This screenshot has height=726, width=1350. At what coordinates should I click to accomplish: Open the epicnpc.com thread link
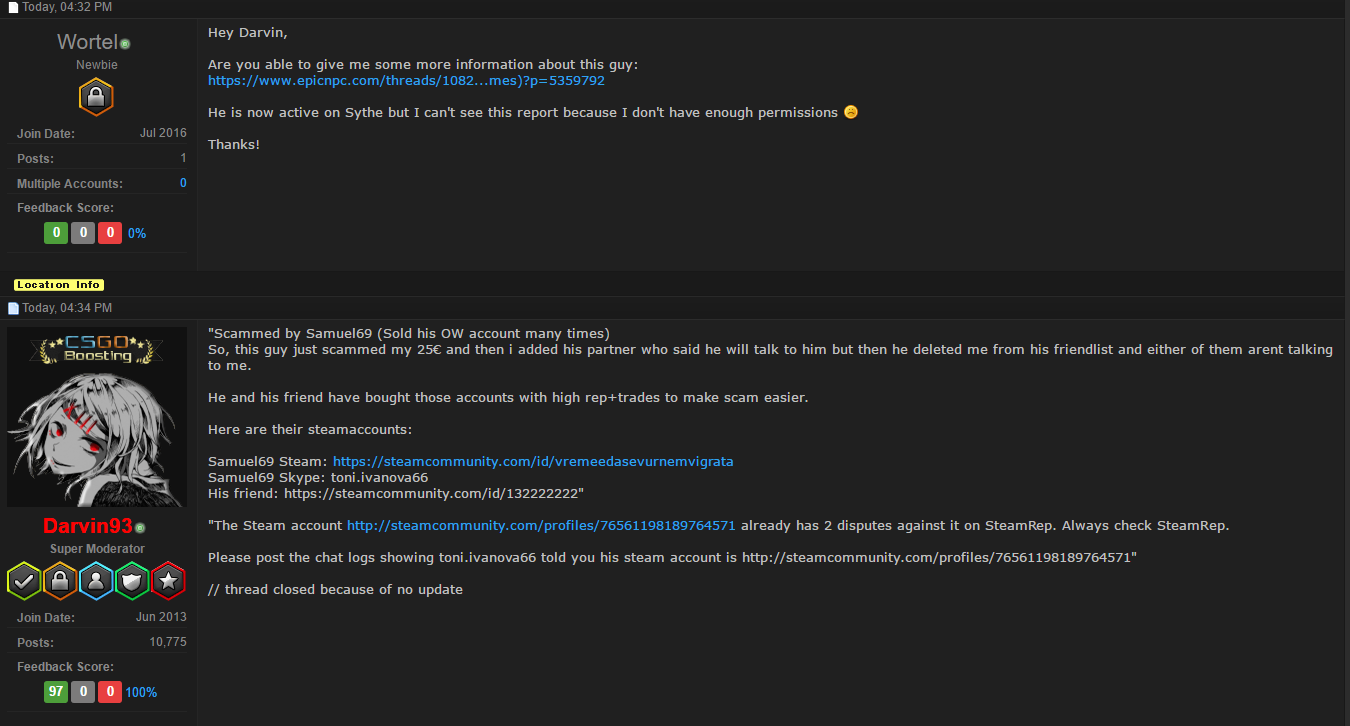(x=406, y=81)
